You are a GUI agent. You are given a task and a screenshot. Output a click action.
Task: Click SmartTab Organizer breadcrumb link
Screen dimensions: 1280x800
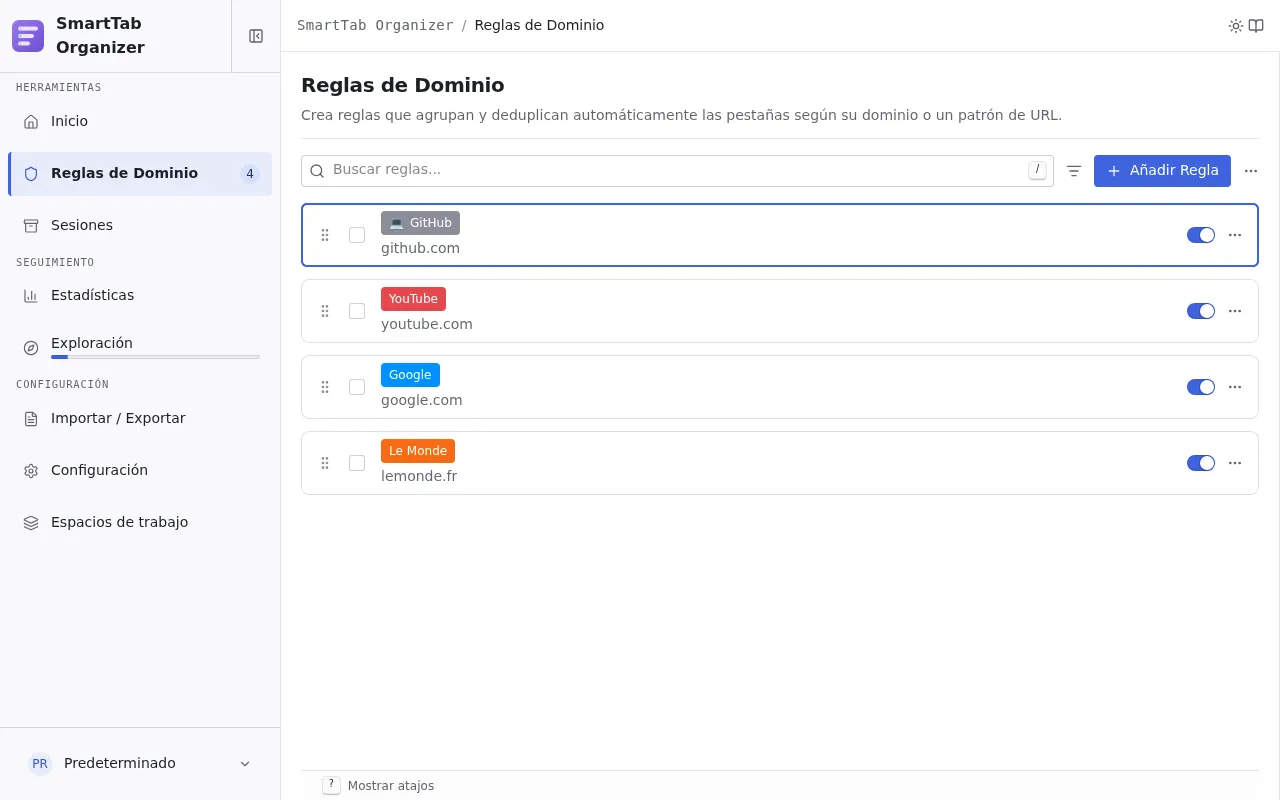(x=375, y=25)
